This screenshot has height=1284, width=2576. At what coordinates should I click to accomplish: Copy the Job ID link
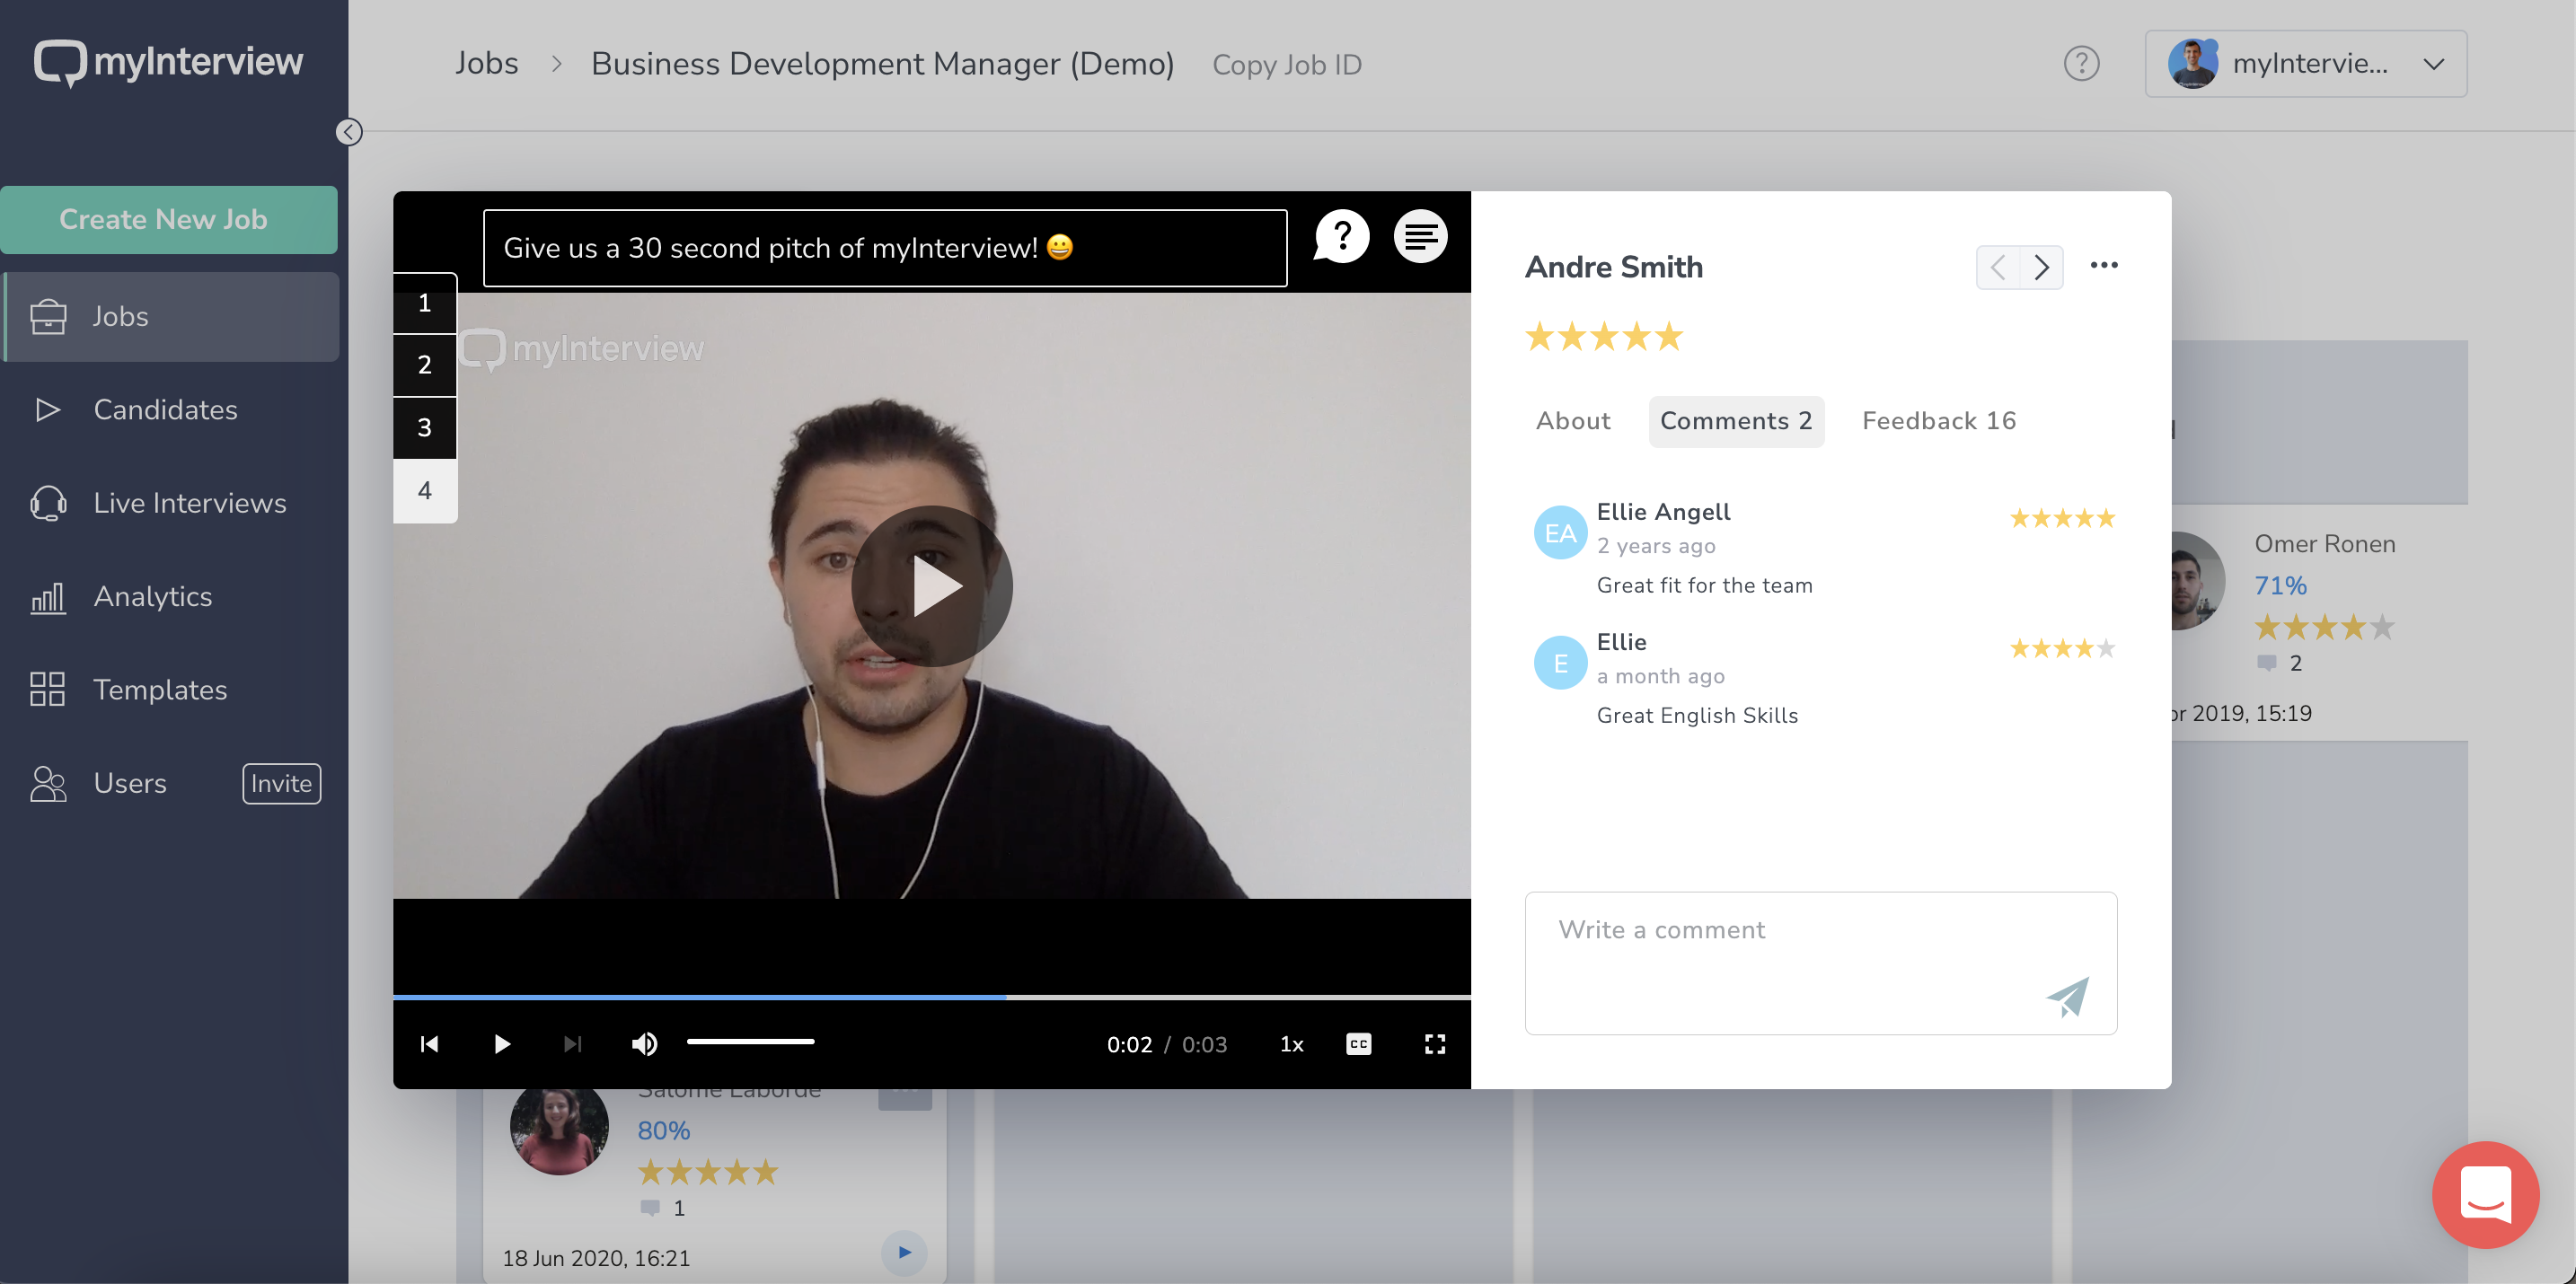(x=1287, y=65)
